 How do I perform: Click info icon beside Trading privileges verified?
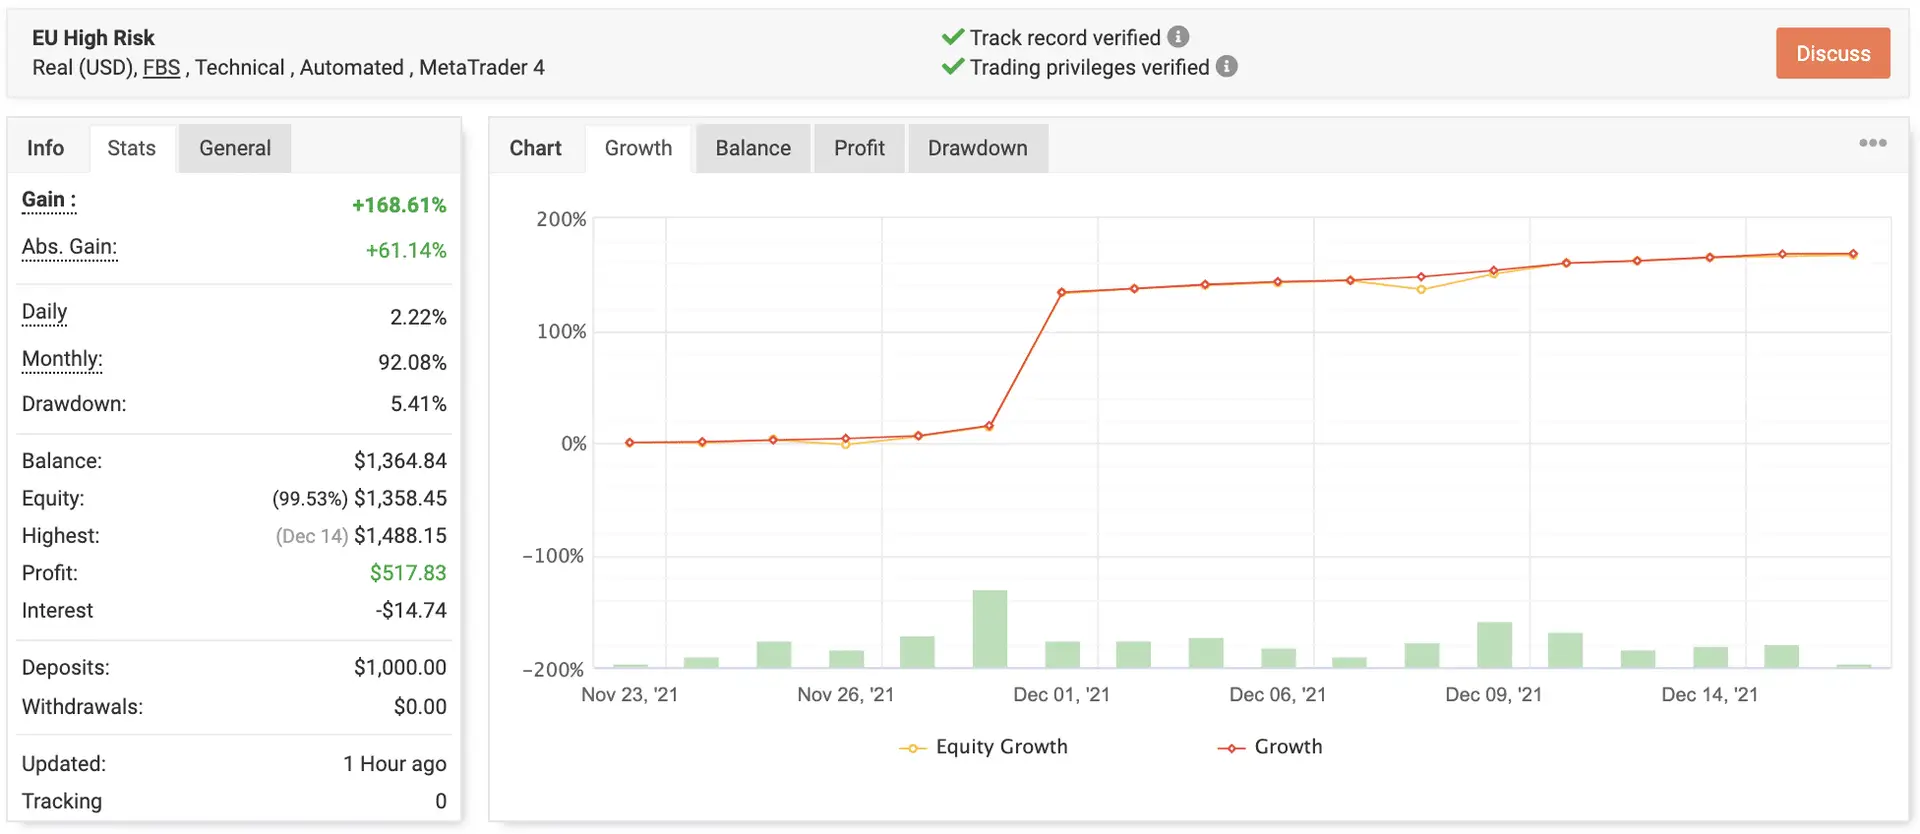pyautogui.click(x=1226, y=67)
